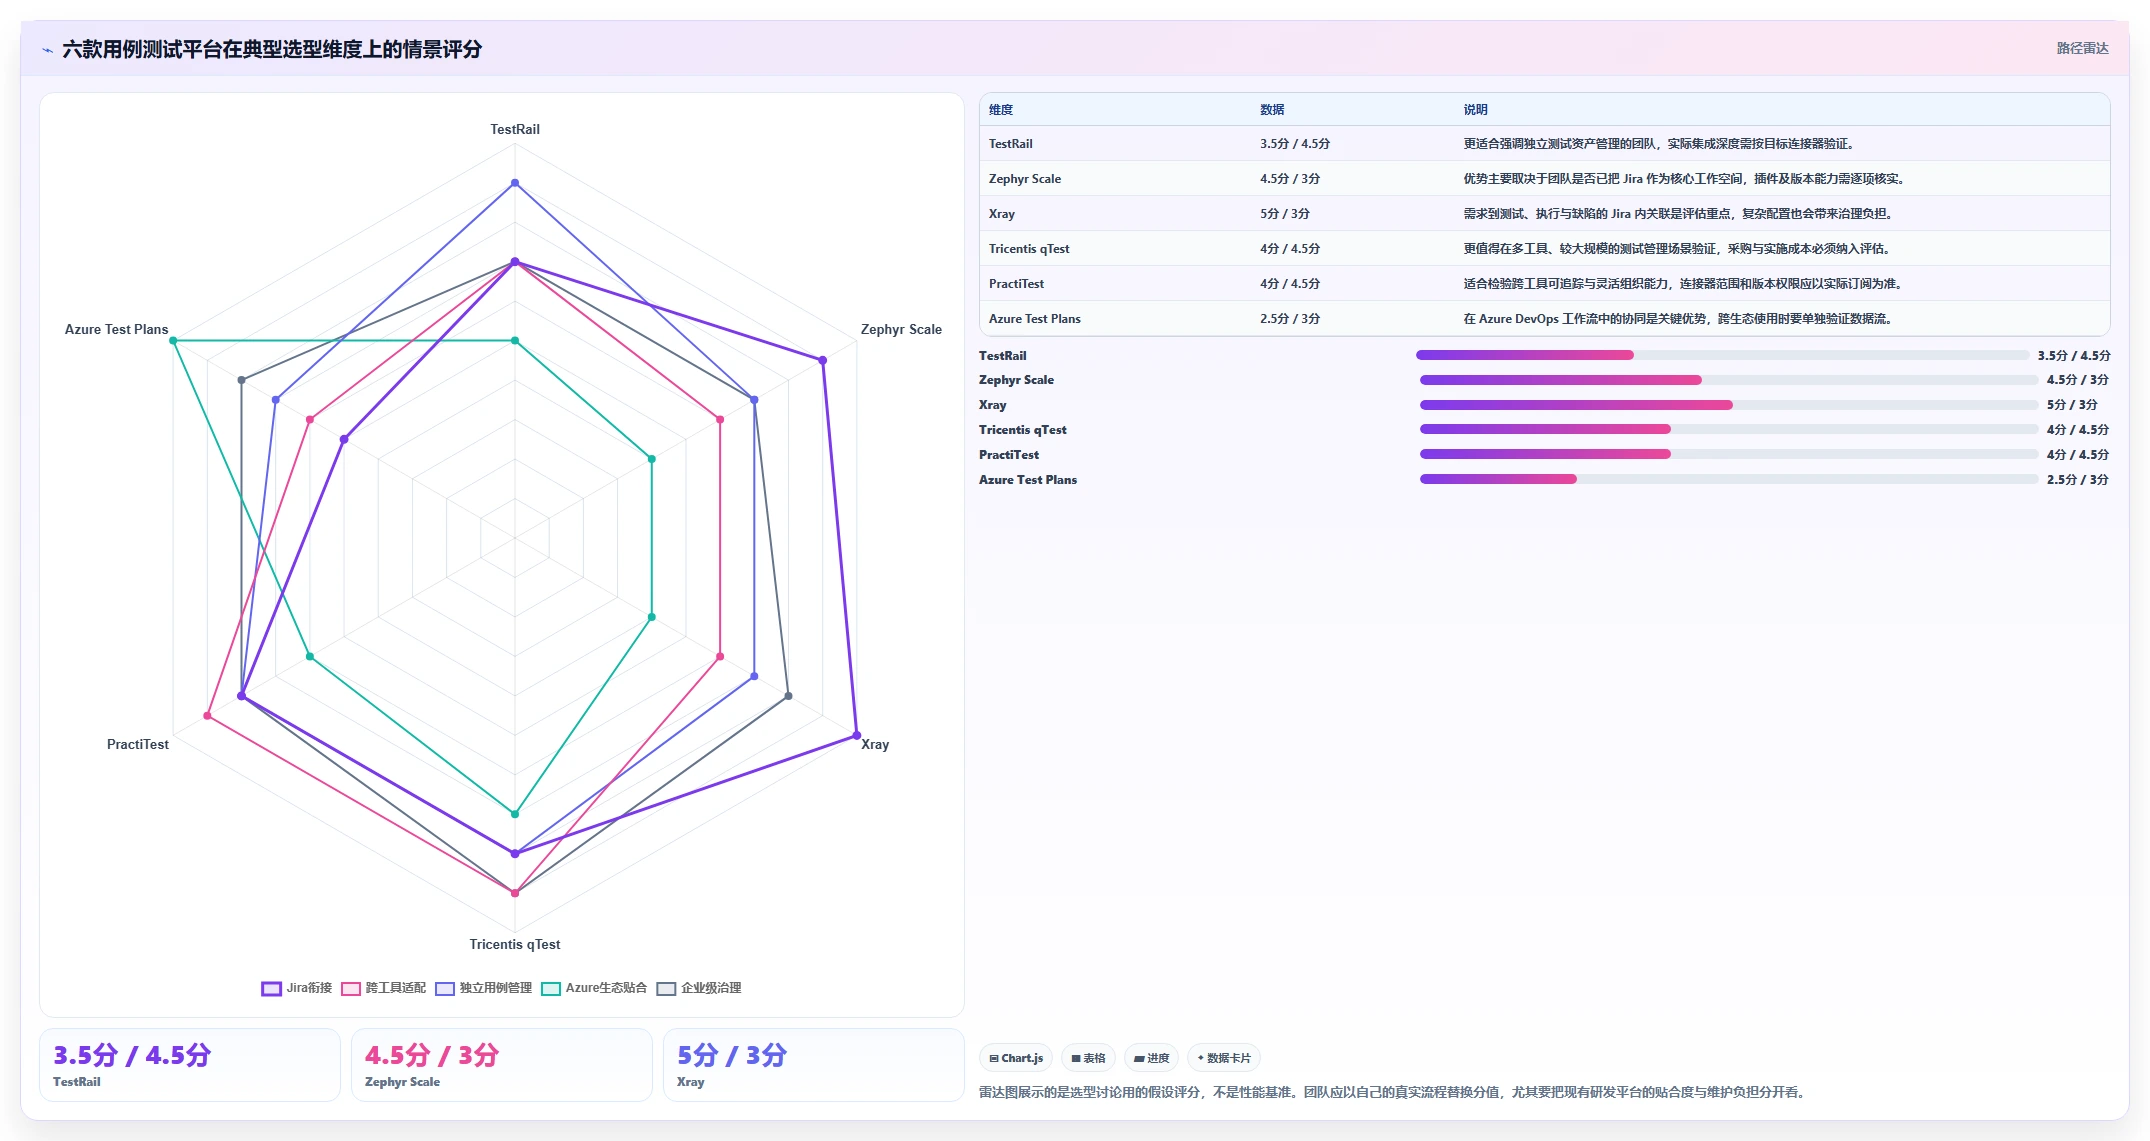This screenshot has height=1141, width=2150.
Task: Click the Zephyr Scale progress bar
Action: (1729, 380)
